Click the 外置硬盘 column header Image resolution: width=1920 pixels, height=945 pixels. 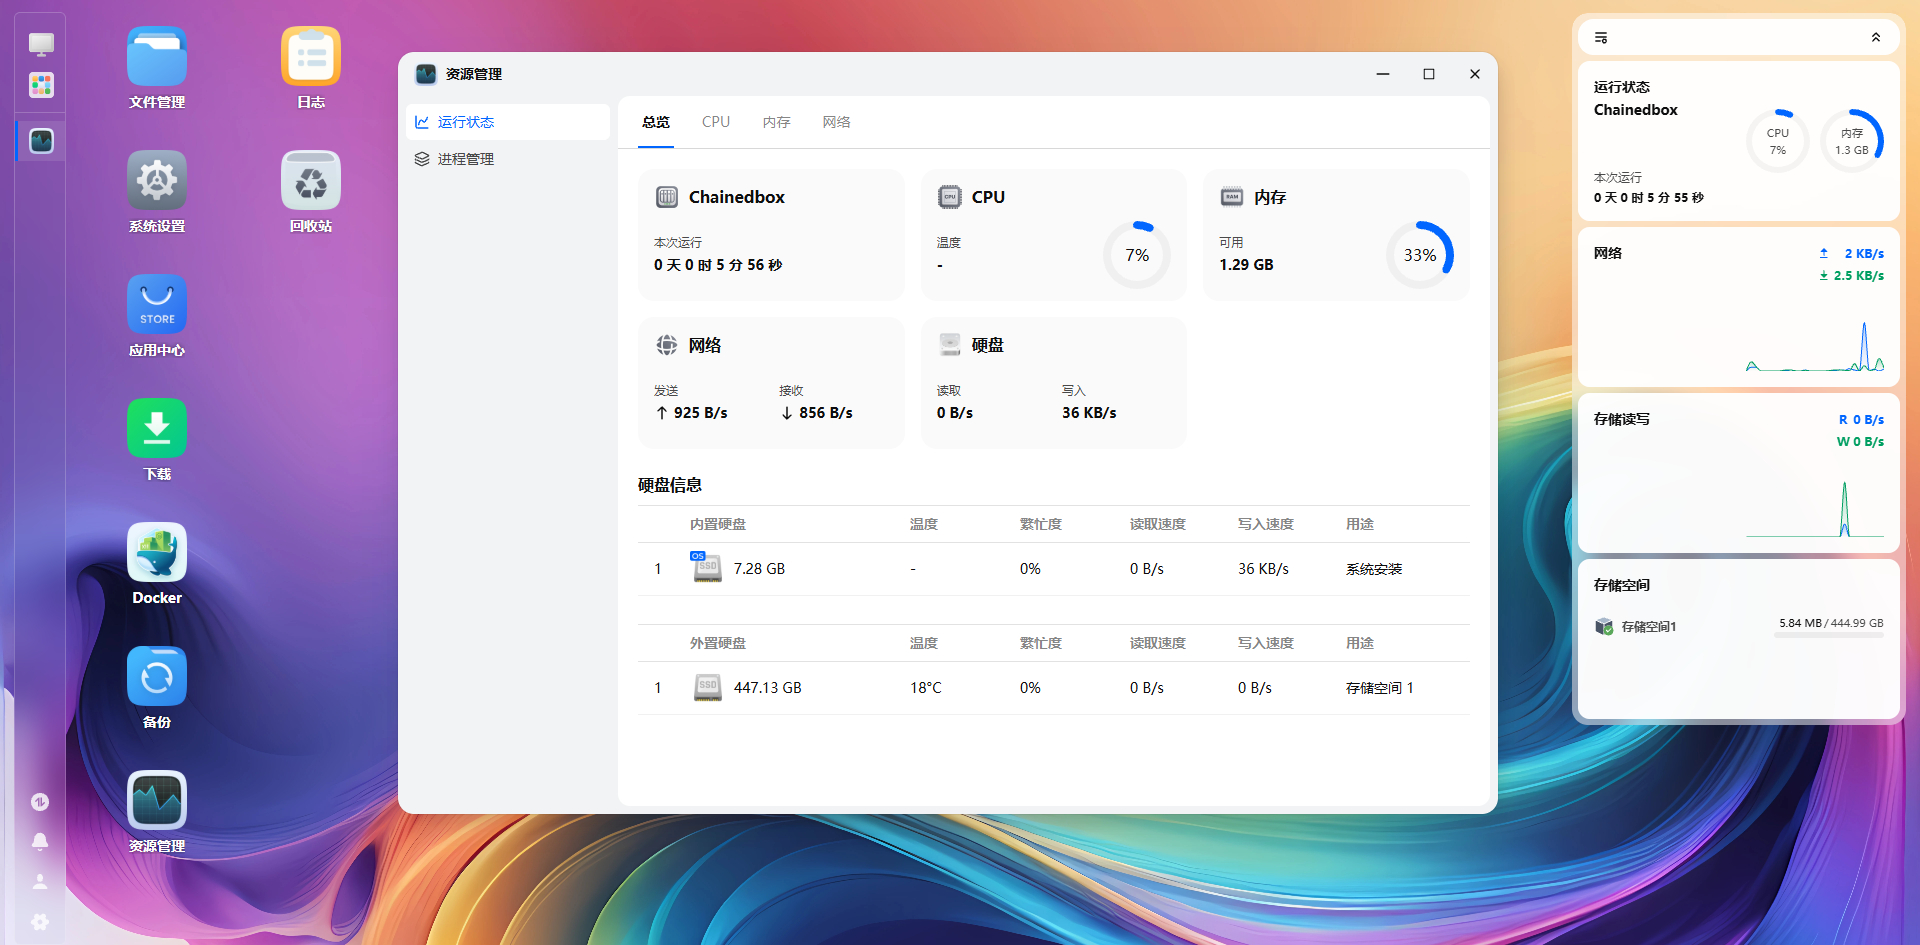[718, 643]
